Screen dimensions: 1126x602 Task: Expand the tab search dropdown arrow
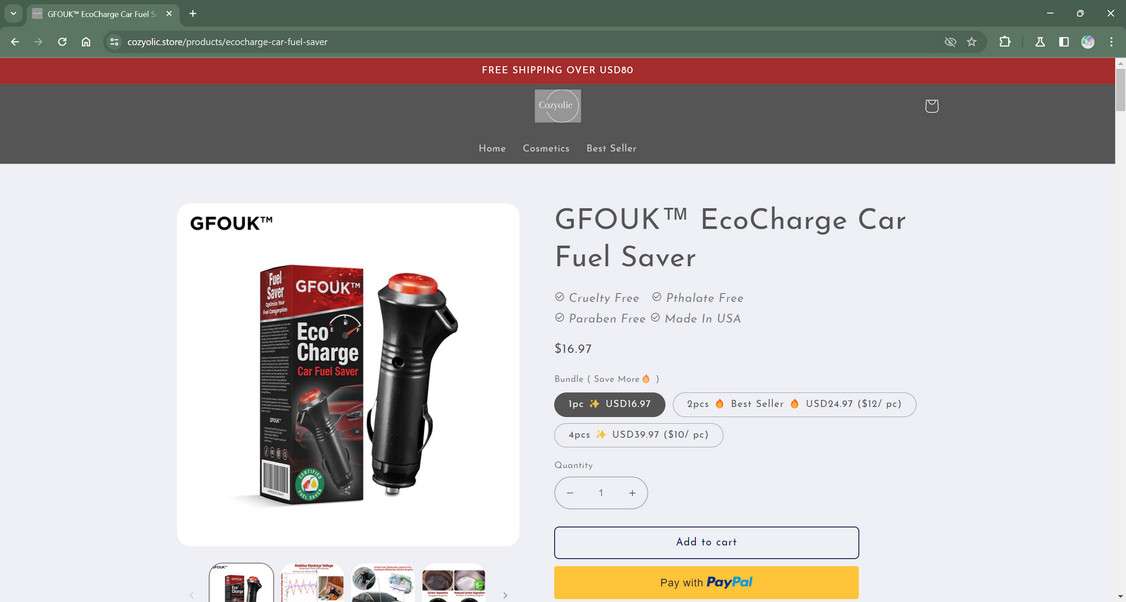[13, 13]
